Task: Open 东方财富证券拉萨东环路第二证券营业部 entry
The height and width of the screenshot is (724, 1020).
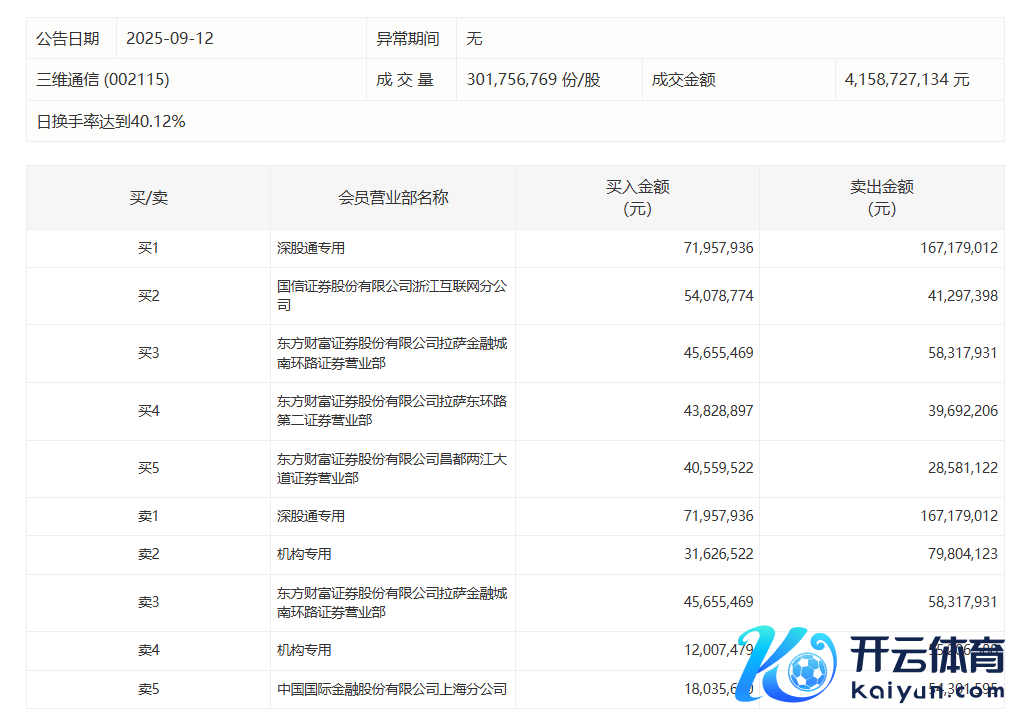Action: pyautogui.click(x=391, y=411)
